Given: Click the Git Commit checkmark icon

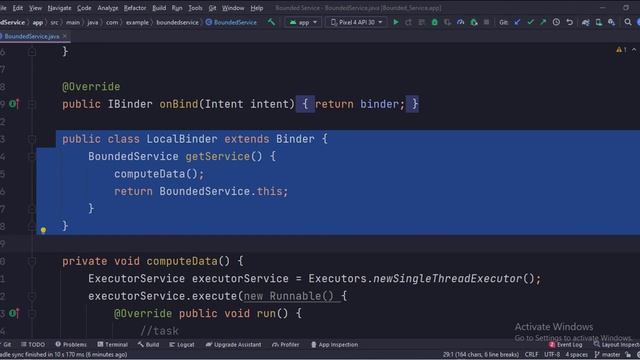Looking at the screenshot, I should 530,22.
